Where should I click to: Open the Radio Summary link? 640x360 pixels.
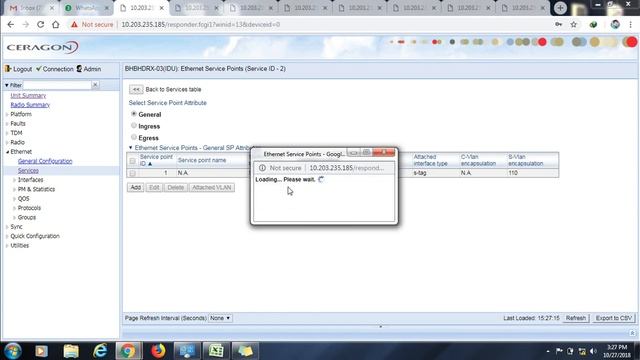point(30,105)
